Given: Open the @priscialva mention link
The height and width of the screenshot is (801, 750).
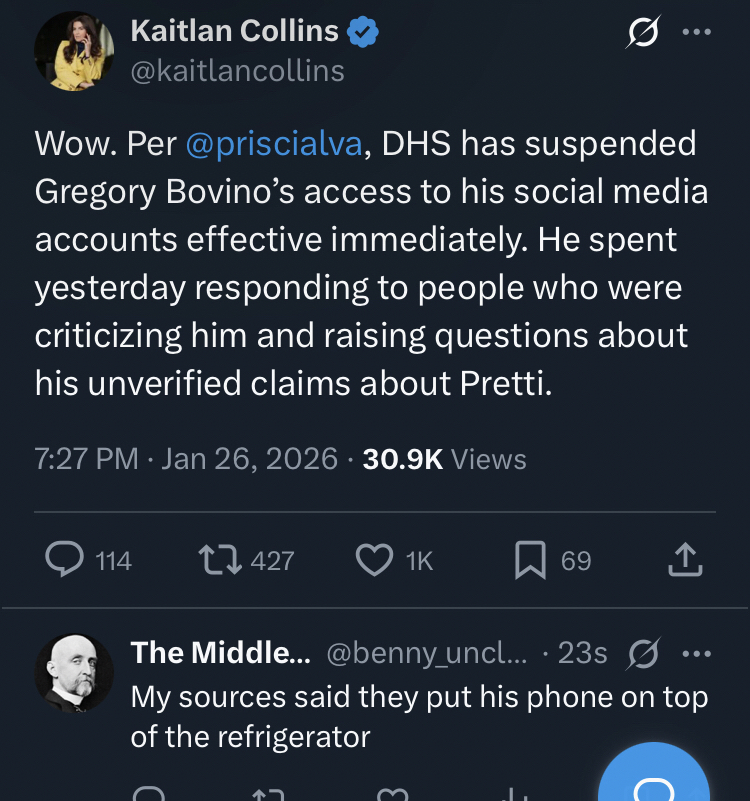Looking at the screenshot, I should 274,144.
